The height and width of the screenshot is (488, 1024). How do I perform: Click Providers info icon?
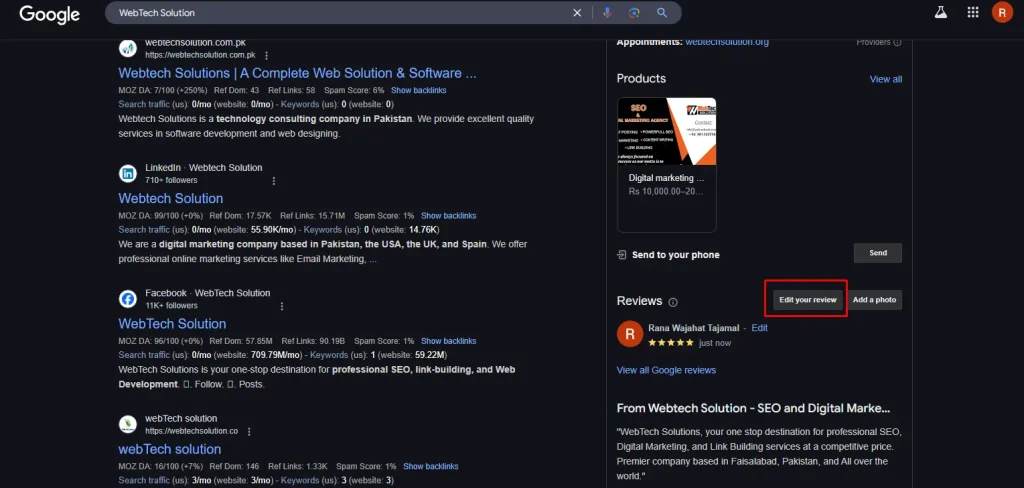pos(897,42)
